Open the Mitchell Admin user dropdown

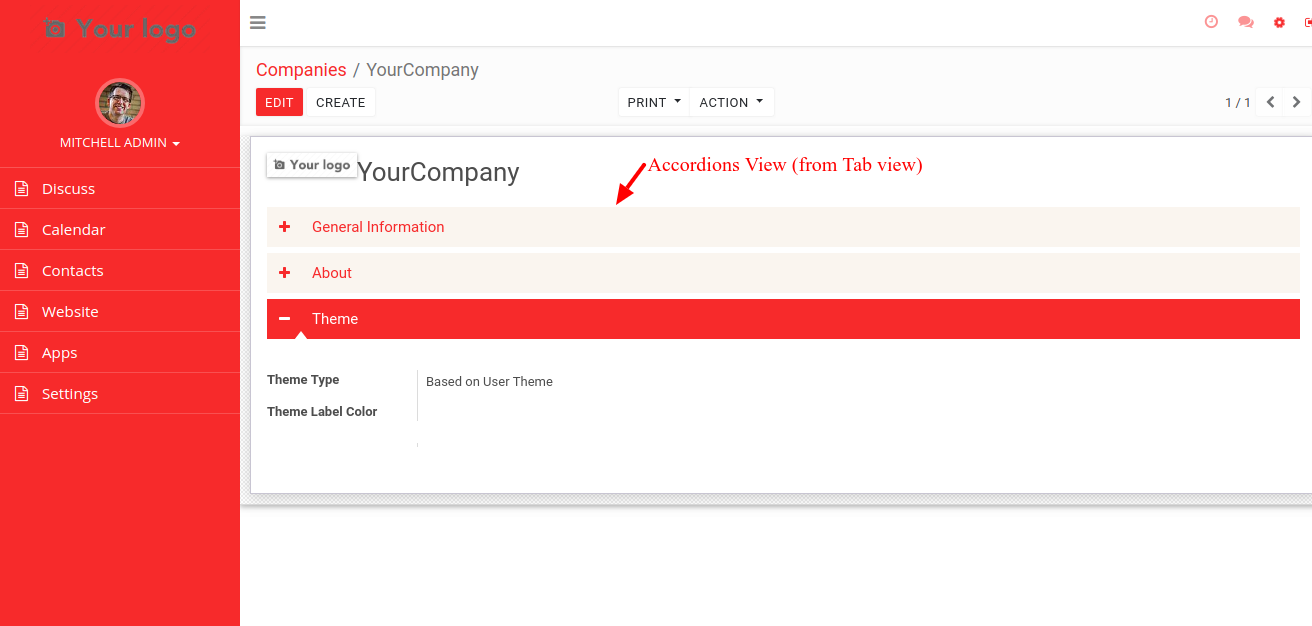[120, 143]
